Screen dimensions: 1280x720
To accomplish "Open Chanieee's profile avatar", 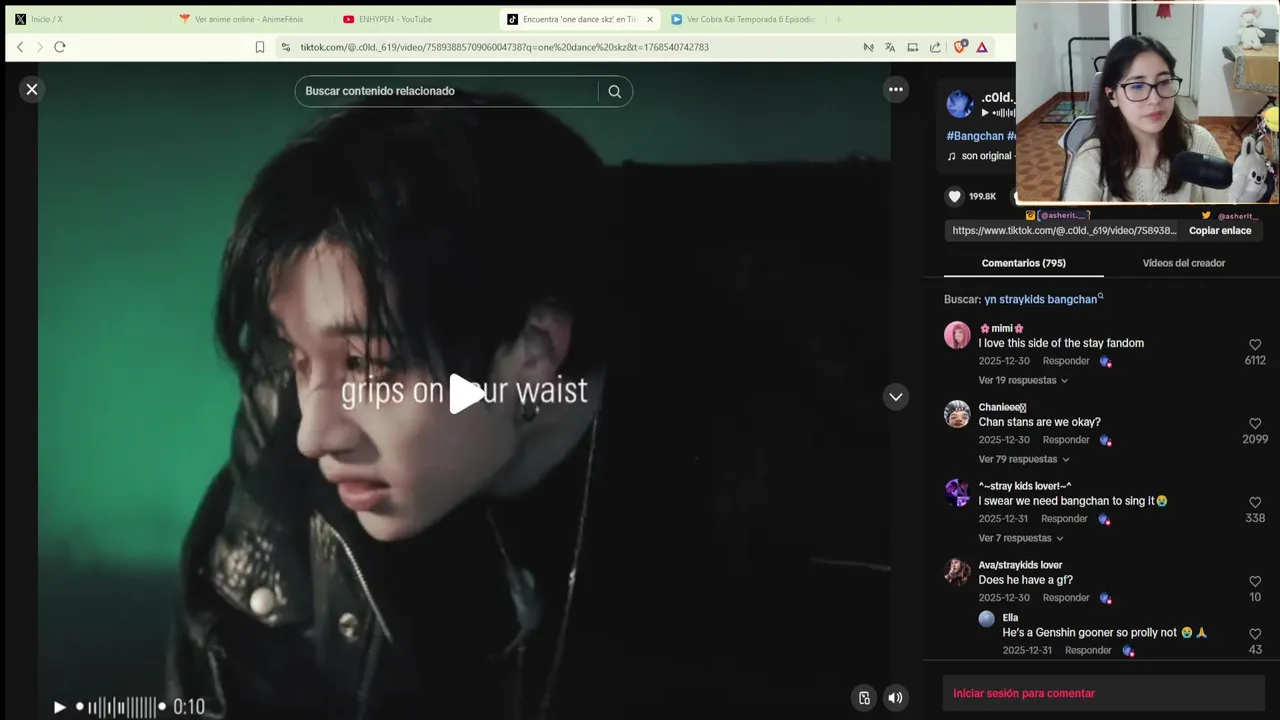I will coord(957,414).
